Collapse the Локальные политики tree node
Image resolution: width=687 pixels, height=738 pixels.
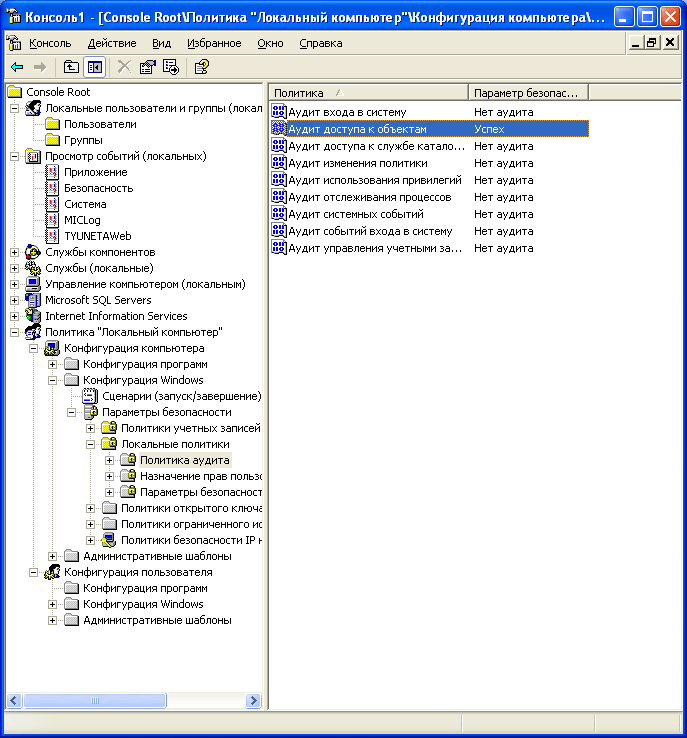pyautogui.click(x=91, y=444)
